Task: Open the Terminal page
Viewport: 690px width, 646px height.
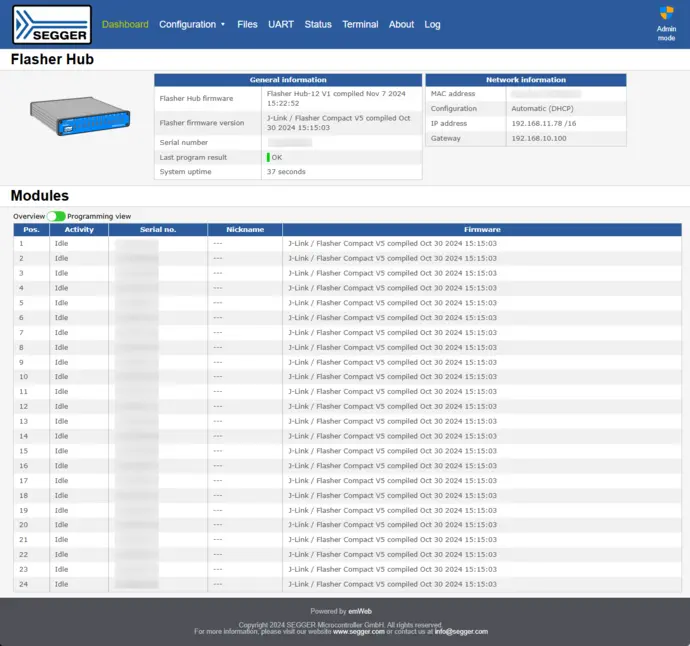Action: [360, 25]
